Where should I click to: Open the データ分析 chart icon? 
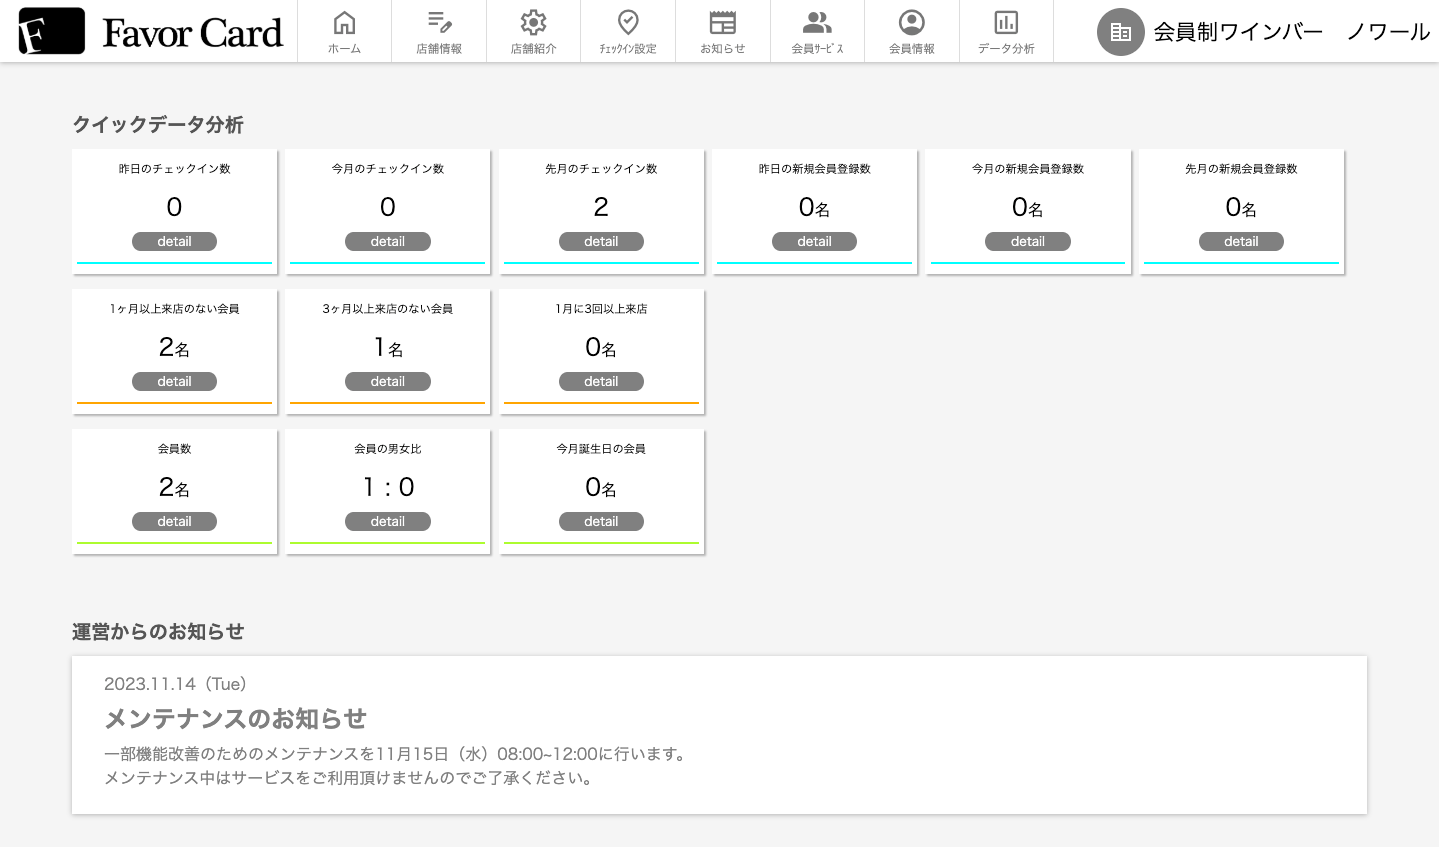[x=1005, y=22]
